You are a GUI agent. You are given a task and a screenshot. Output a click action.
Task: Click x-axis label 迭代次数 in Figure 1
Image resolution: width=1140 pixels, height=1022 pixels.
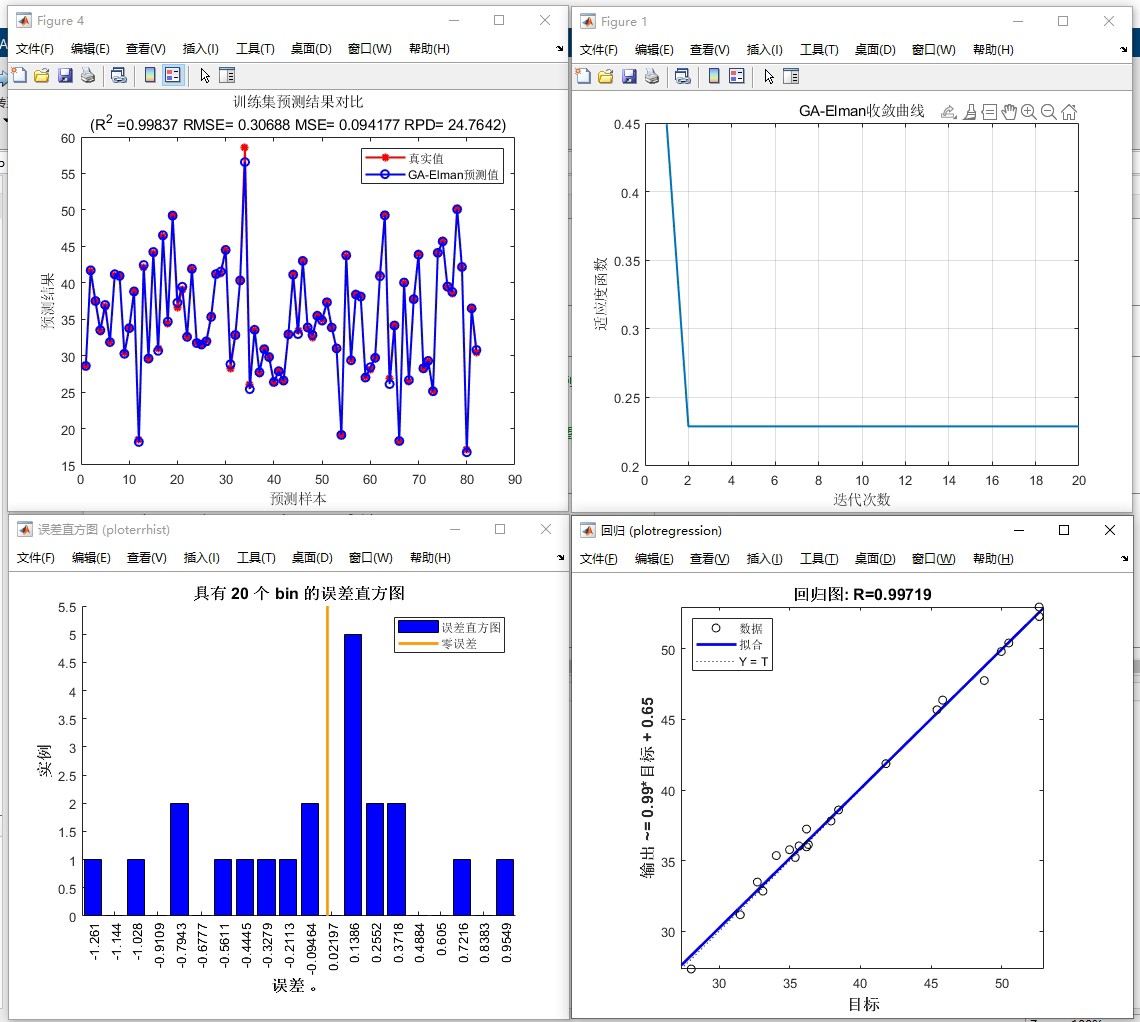point(862,499)
